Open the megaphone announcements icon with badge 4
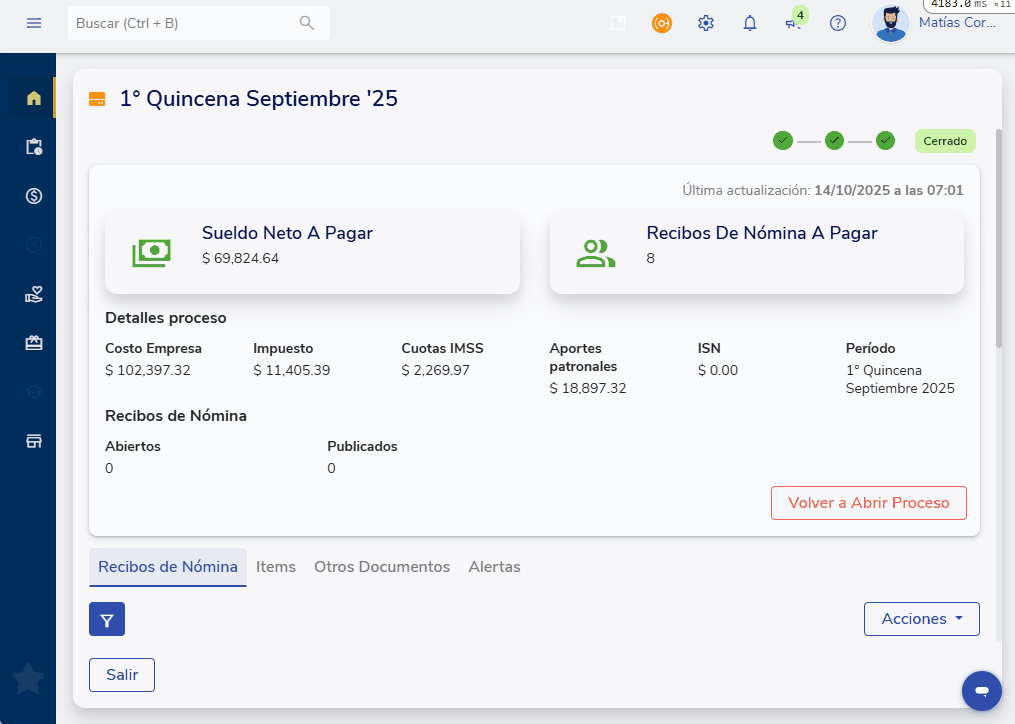 [x=792, y=24]
